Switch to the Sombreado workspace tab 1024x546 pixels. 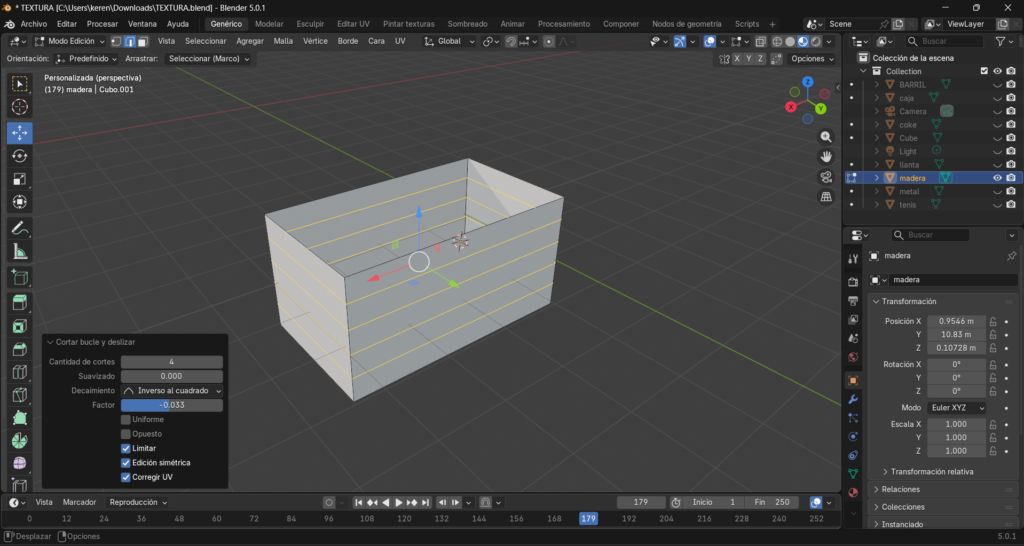click(467, 23)
